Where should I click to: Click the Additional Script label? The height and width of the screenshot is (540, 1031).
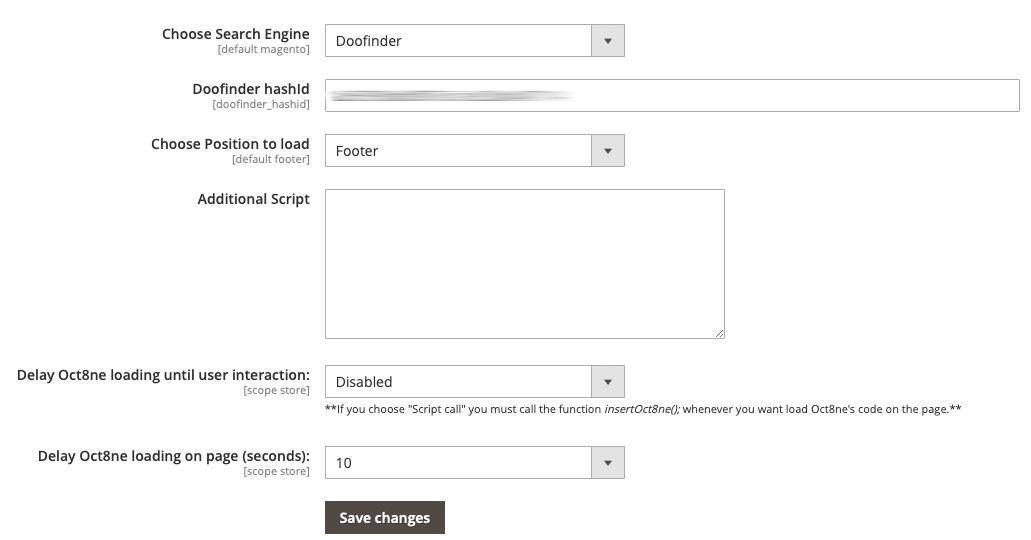pos(253,199)
